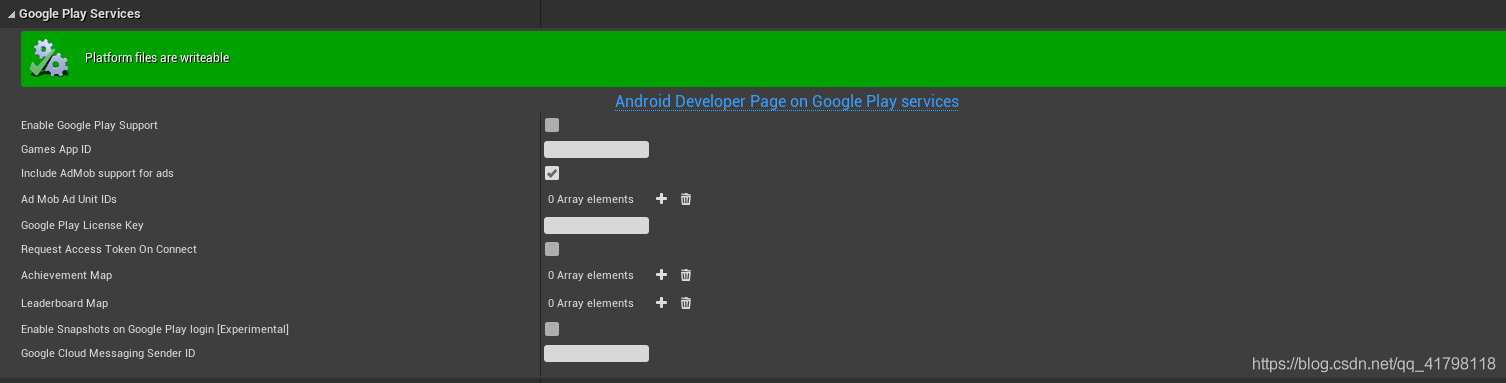The width and height of the screenshot is (1506, 383).
Task: Uncheck Include AdMob support for ads
Action: point(552,173)
